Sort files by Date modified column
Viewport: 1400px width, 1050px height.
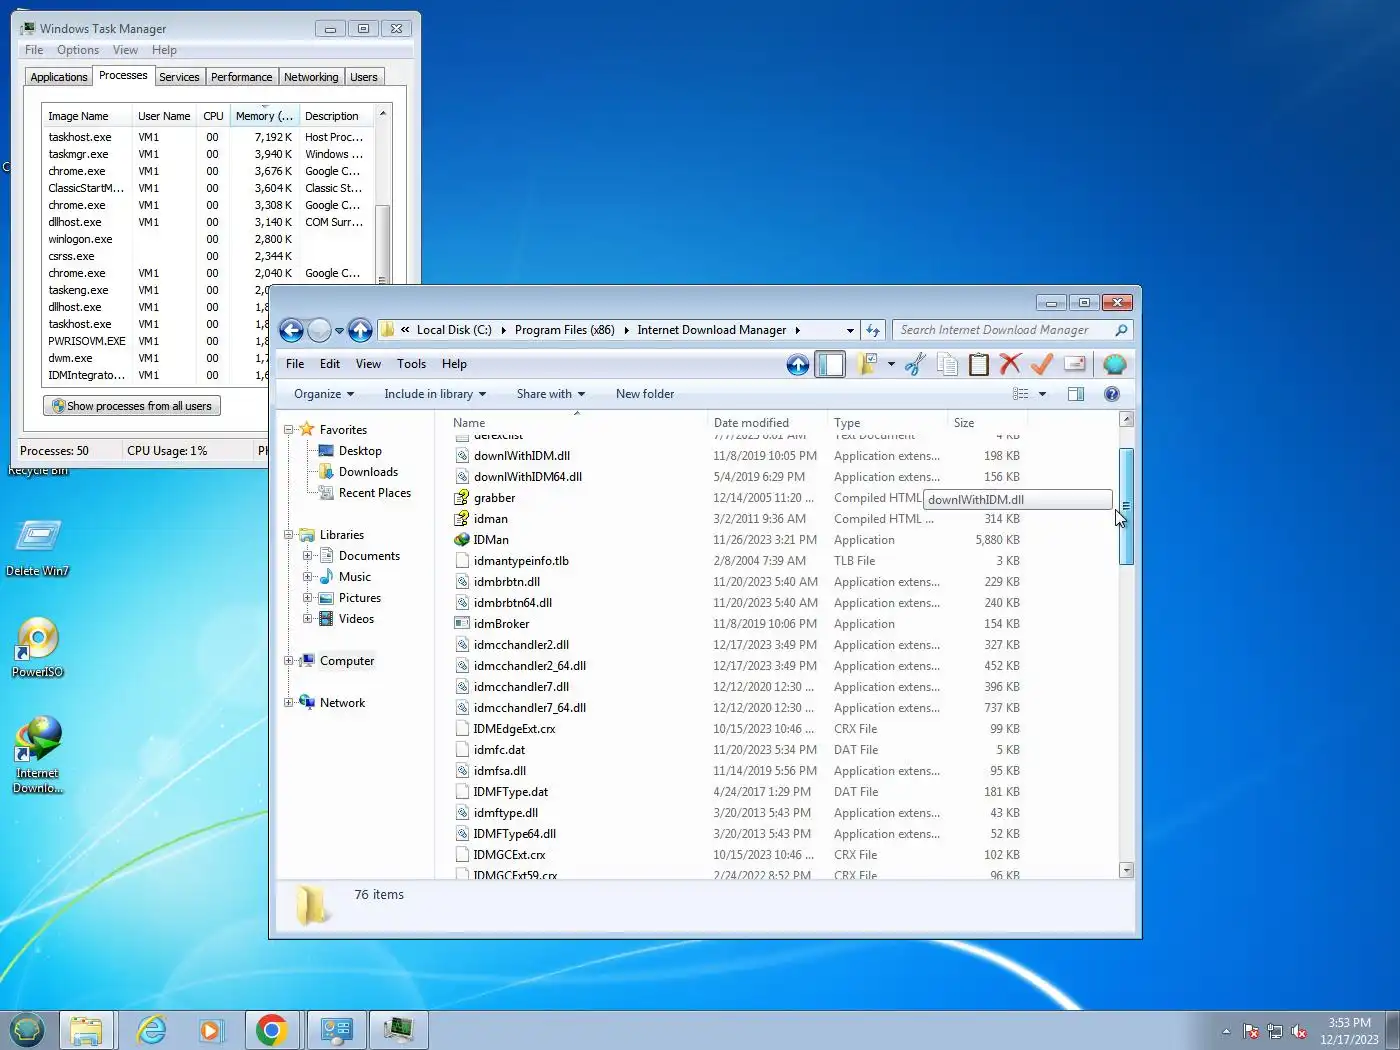(x=767, y=423)
